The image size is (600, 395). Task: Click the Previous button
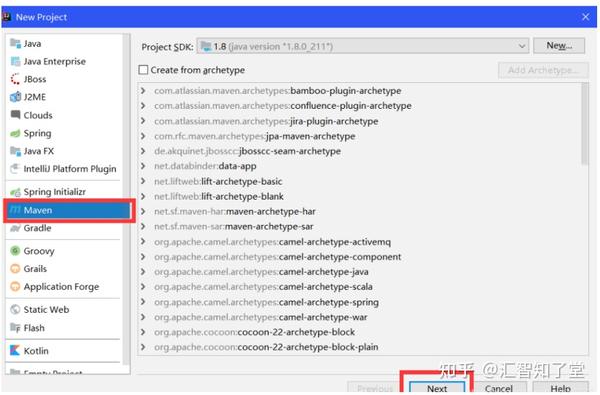click(375, 388)
